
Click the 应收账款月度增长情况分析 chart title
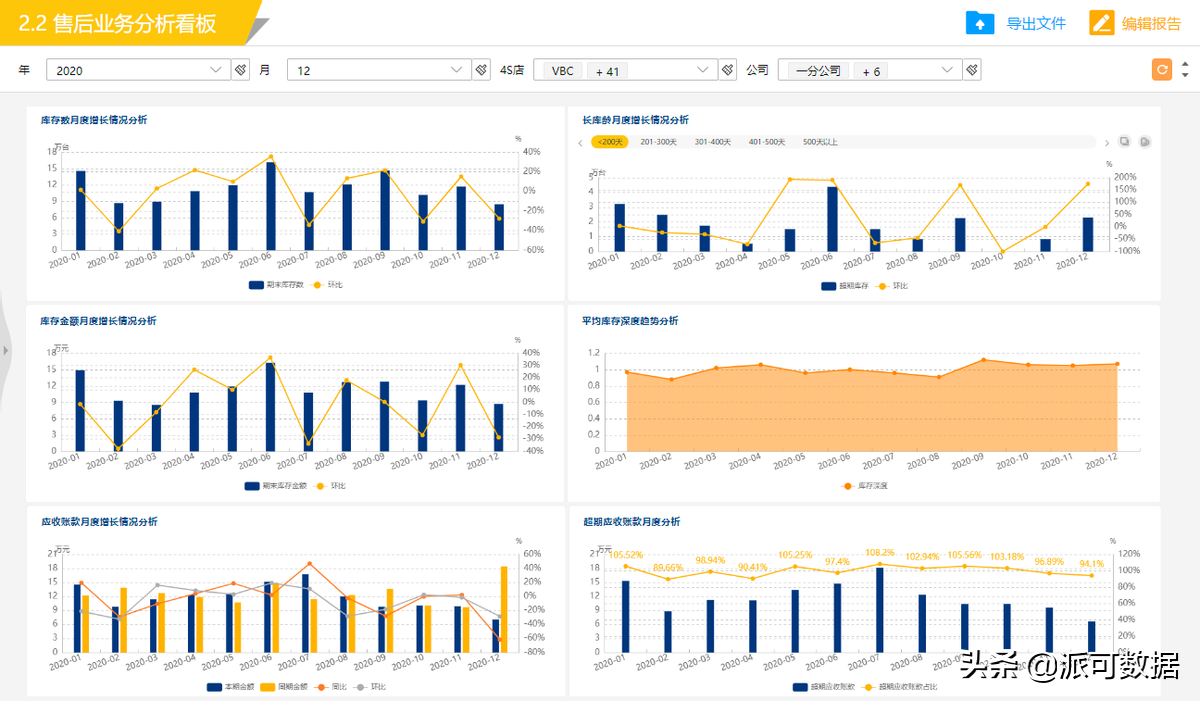[x=99, y=522]
